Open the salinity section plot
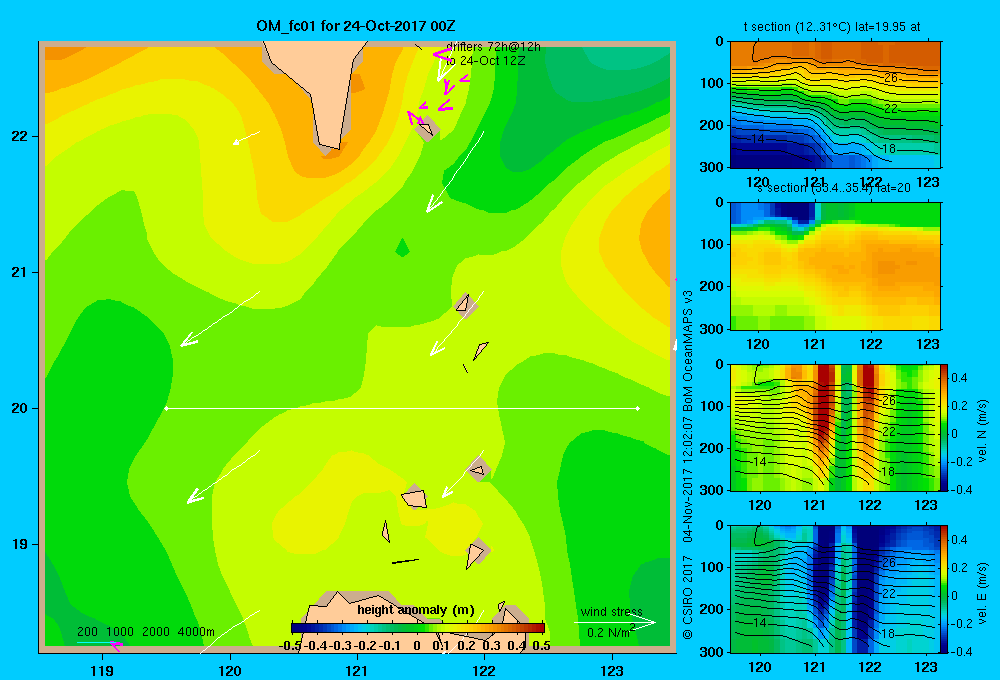Viewport: 1000px width, 680px height. [835, 266]
